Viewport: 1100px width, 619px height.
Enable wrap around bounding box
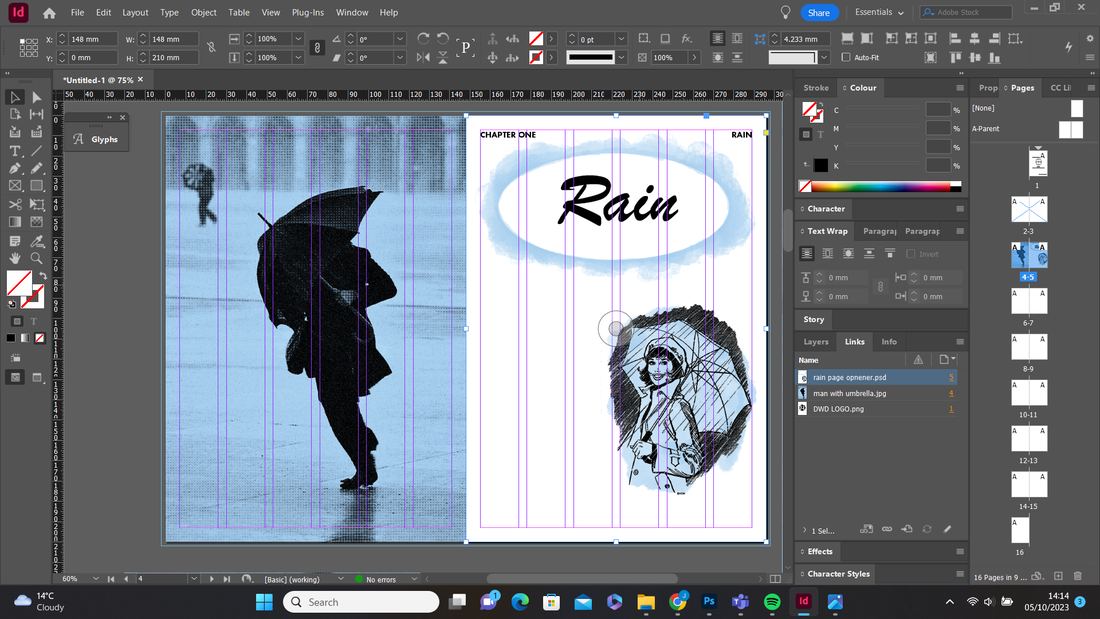point(828,254)
